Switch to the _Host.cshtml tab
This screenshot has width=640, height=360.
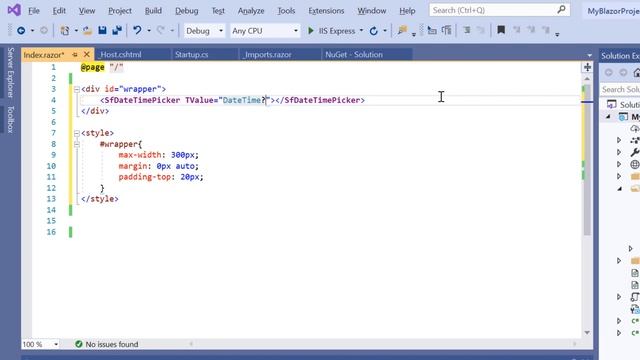click(133, 54)
